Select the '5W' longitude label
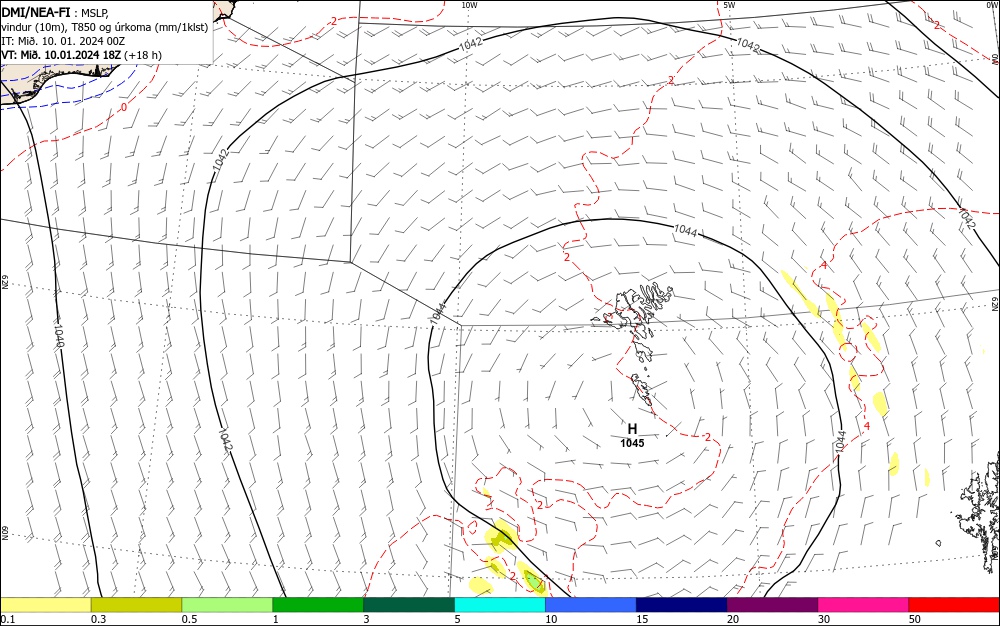 click(x=729, y=5)
